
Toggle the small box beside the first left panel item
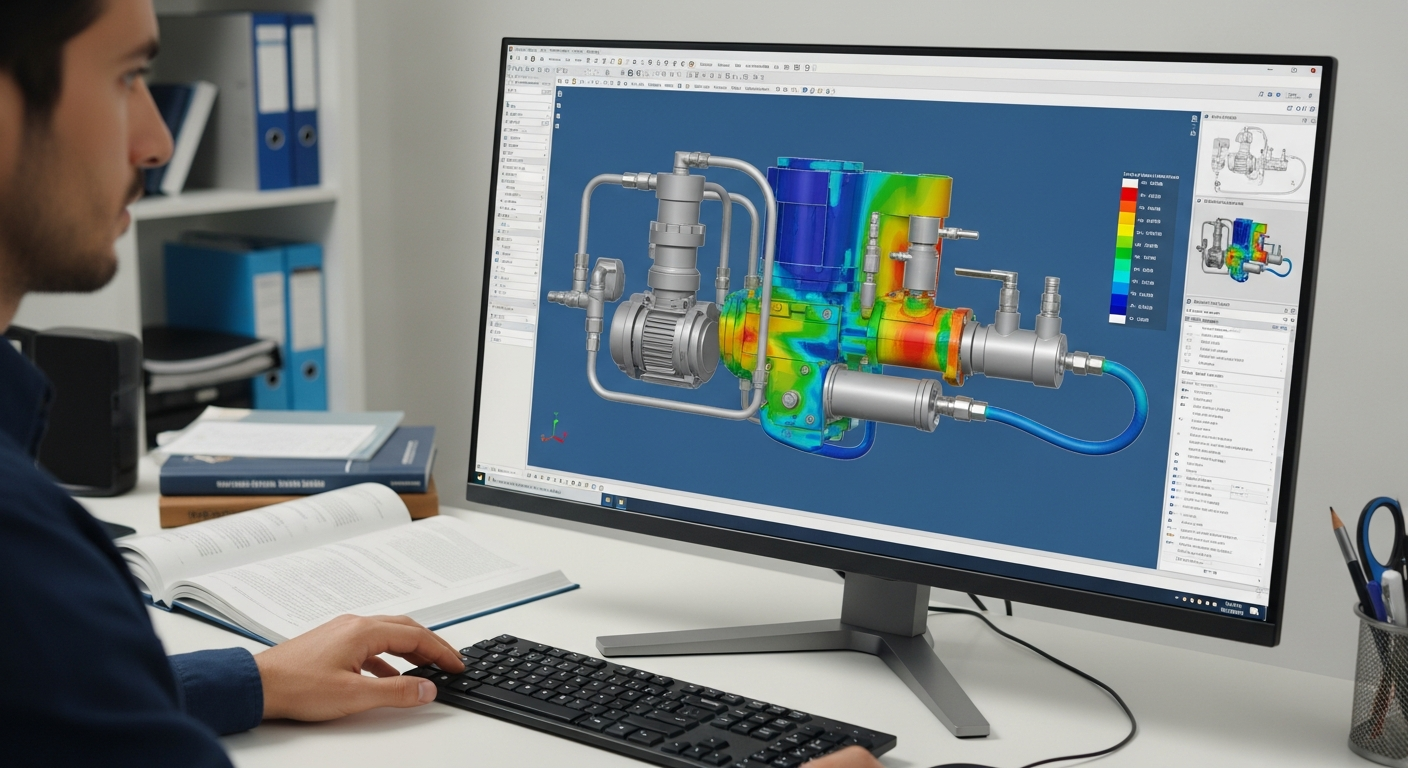[509, 105]
